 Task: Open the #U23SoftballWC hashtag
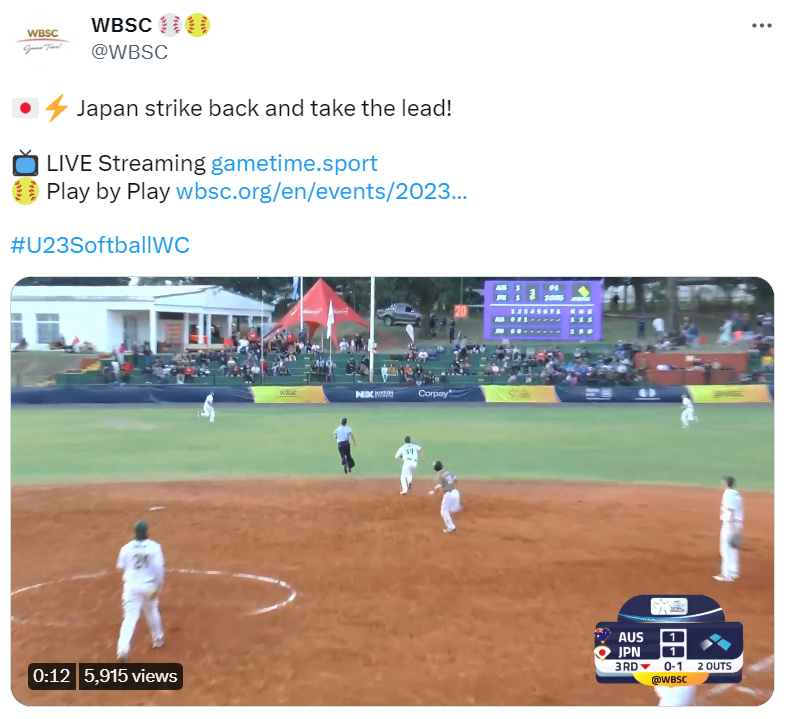click(100, 245)
